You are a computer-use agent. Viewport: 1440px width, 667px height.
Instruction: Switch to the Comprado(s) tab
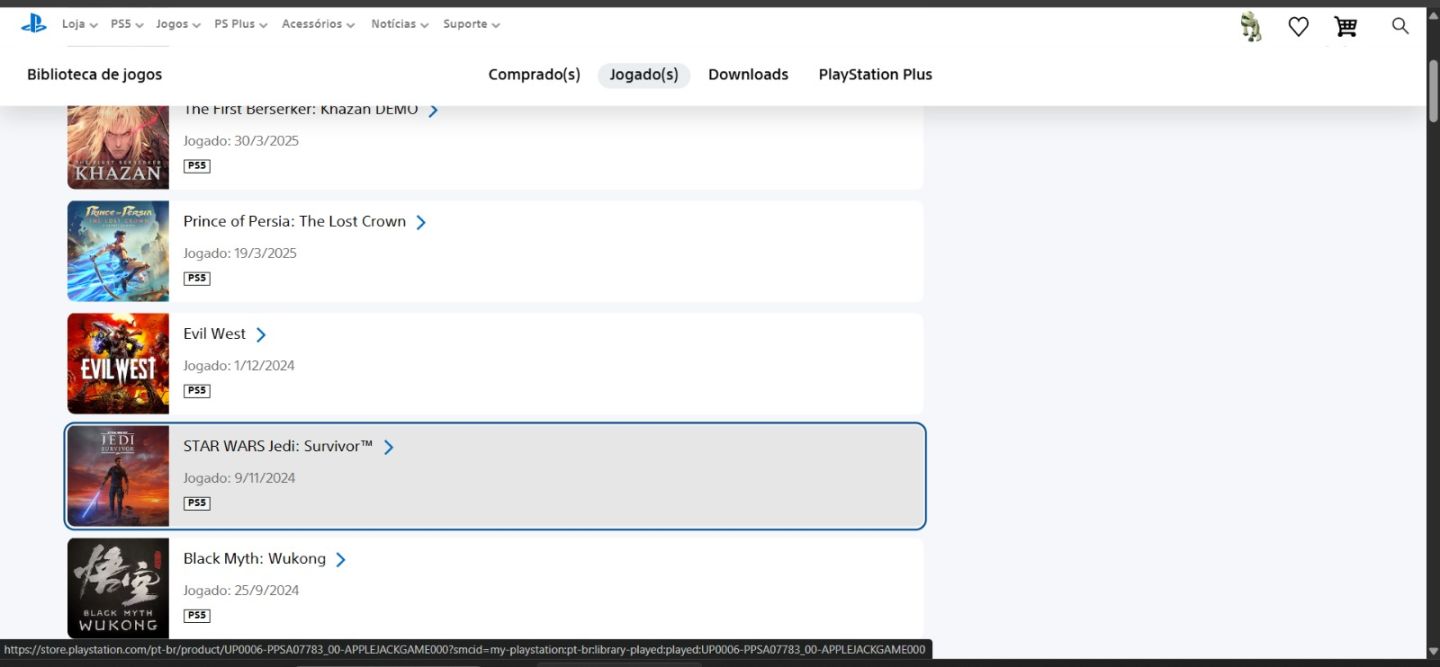[x=534, y=75]
